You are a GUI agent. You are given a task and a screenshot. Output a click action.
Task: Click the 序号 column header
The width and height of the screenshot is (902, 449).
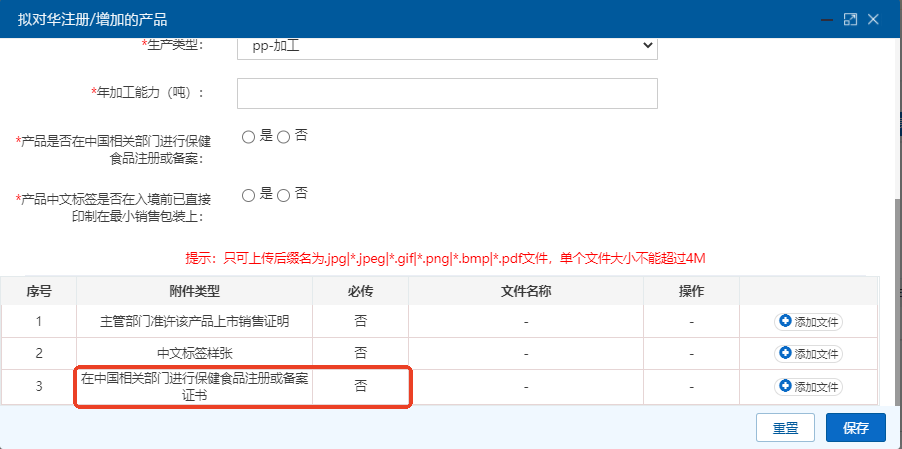[x=39, y=291]
